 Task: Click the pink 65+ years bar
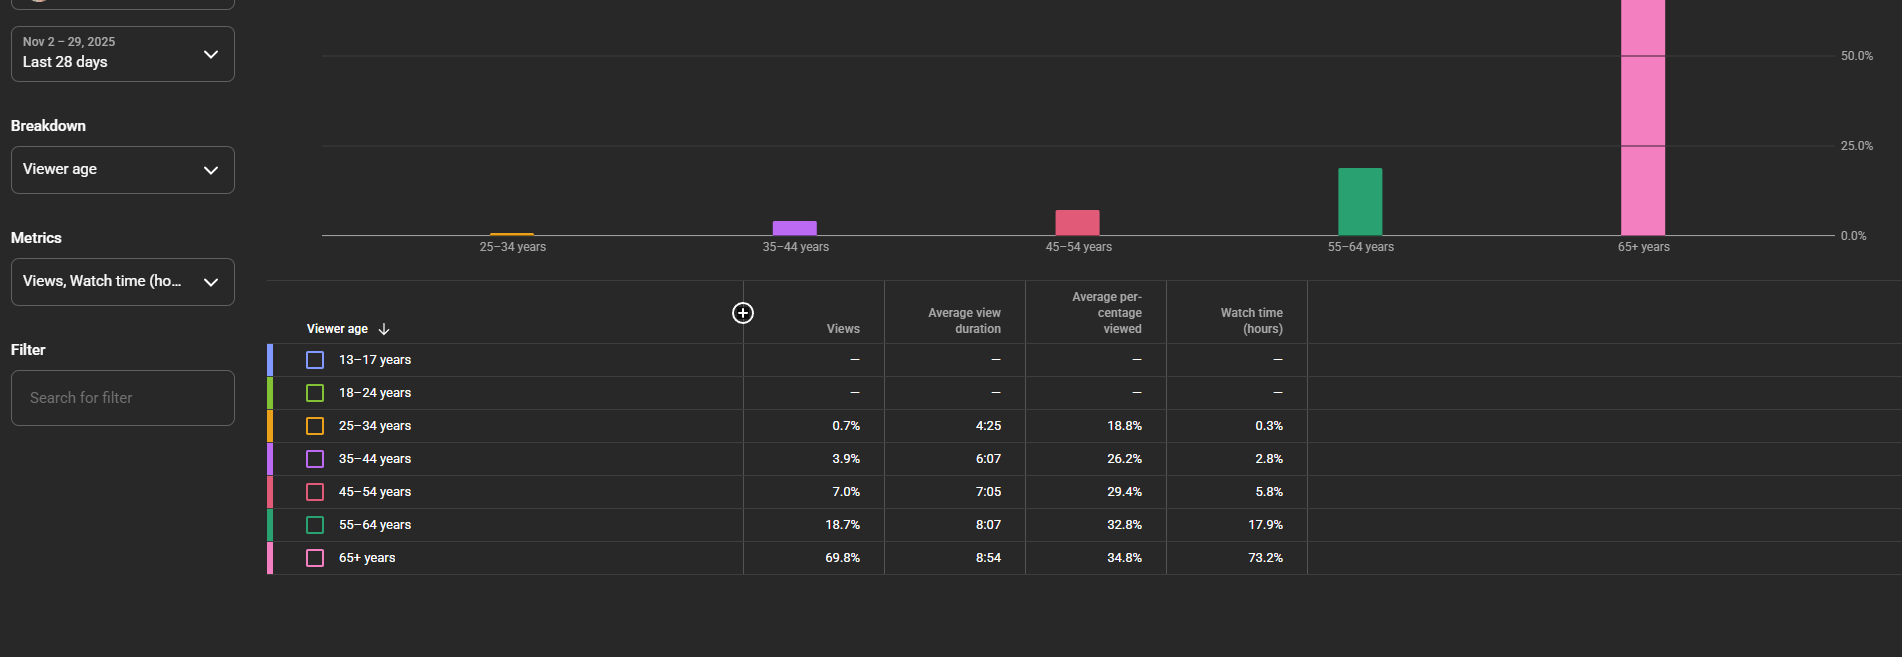coord(1643,120)
